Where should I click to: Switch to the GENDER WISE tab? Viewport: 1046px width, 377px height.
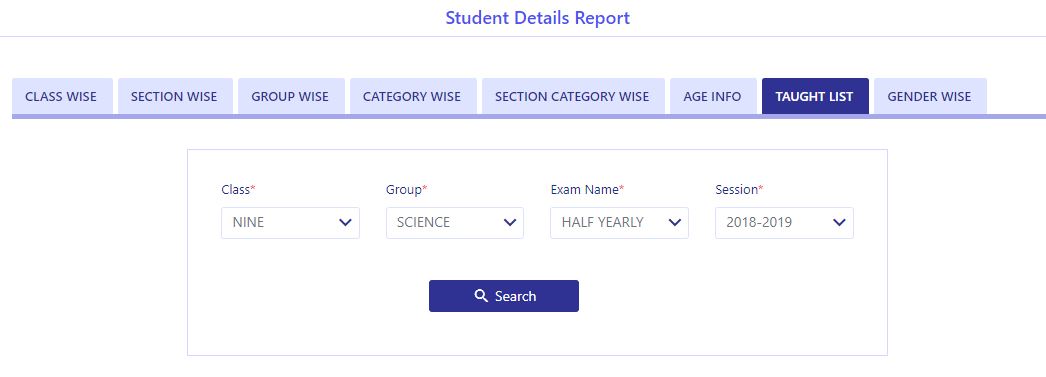pos(929,97)
